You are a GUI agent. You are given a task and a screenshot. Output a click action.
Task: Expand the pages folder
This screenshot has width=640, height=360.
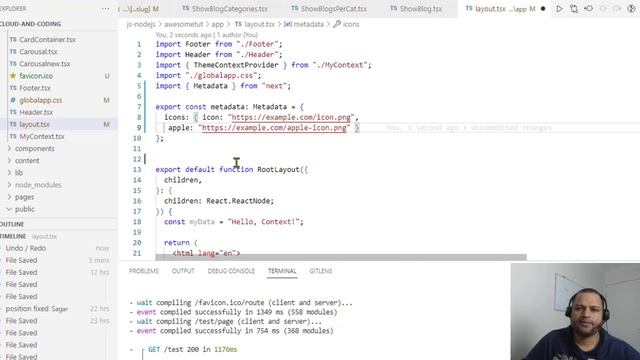24,197
